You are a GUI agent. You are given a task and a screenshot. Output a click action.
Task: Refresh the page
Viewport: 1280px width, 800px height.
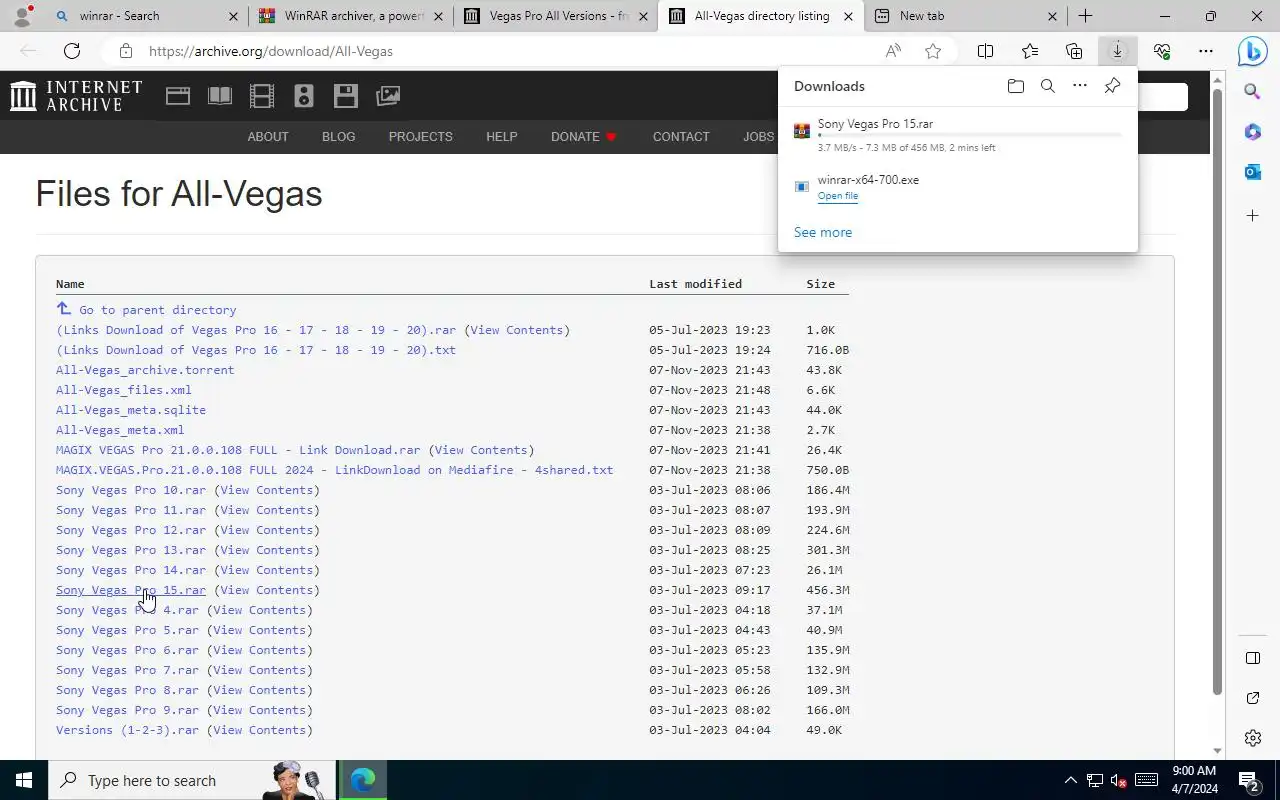pos(72,51)
